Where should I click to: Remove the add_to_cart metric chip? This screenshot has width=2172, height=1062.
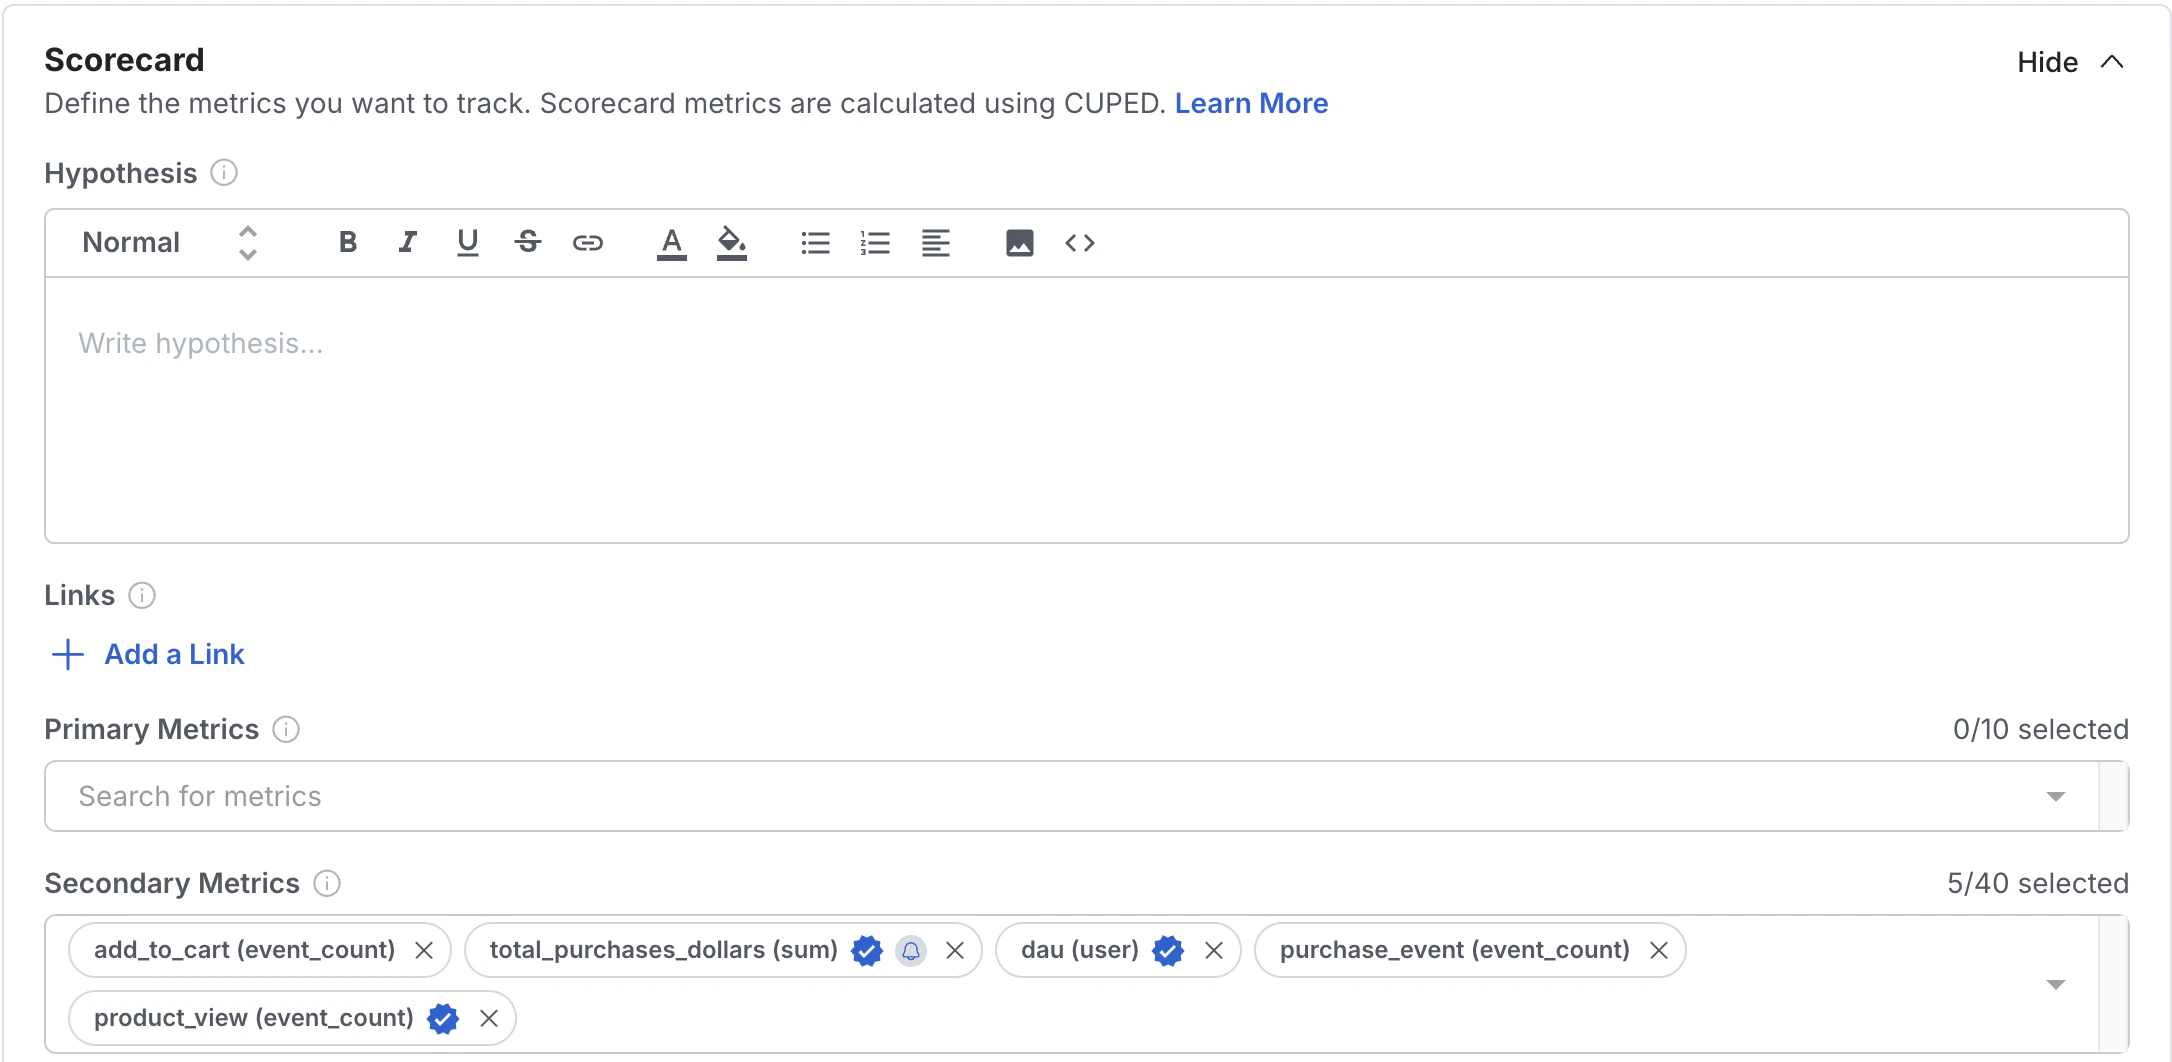426,951
